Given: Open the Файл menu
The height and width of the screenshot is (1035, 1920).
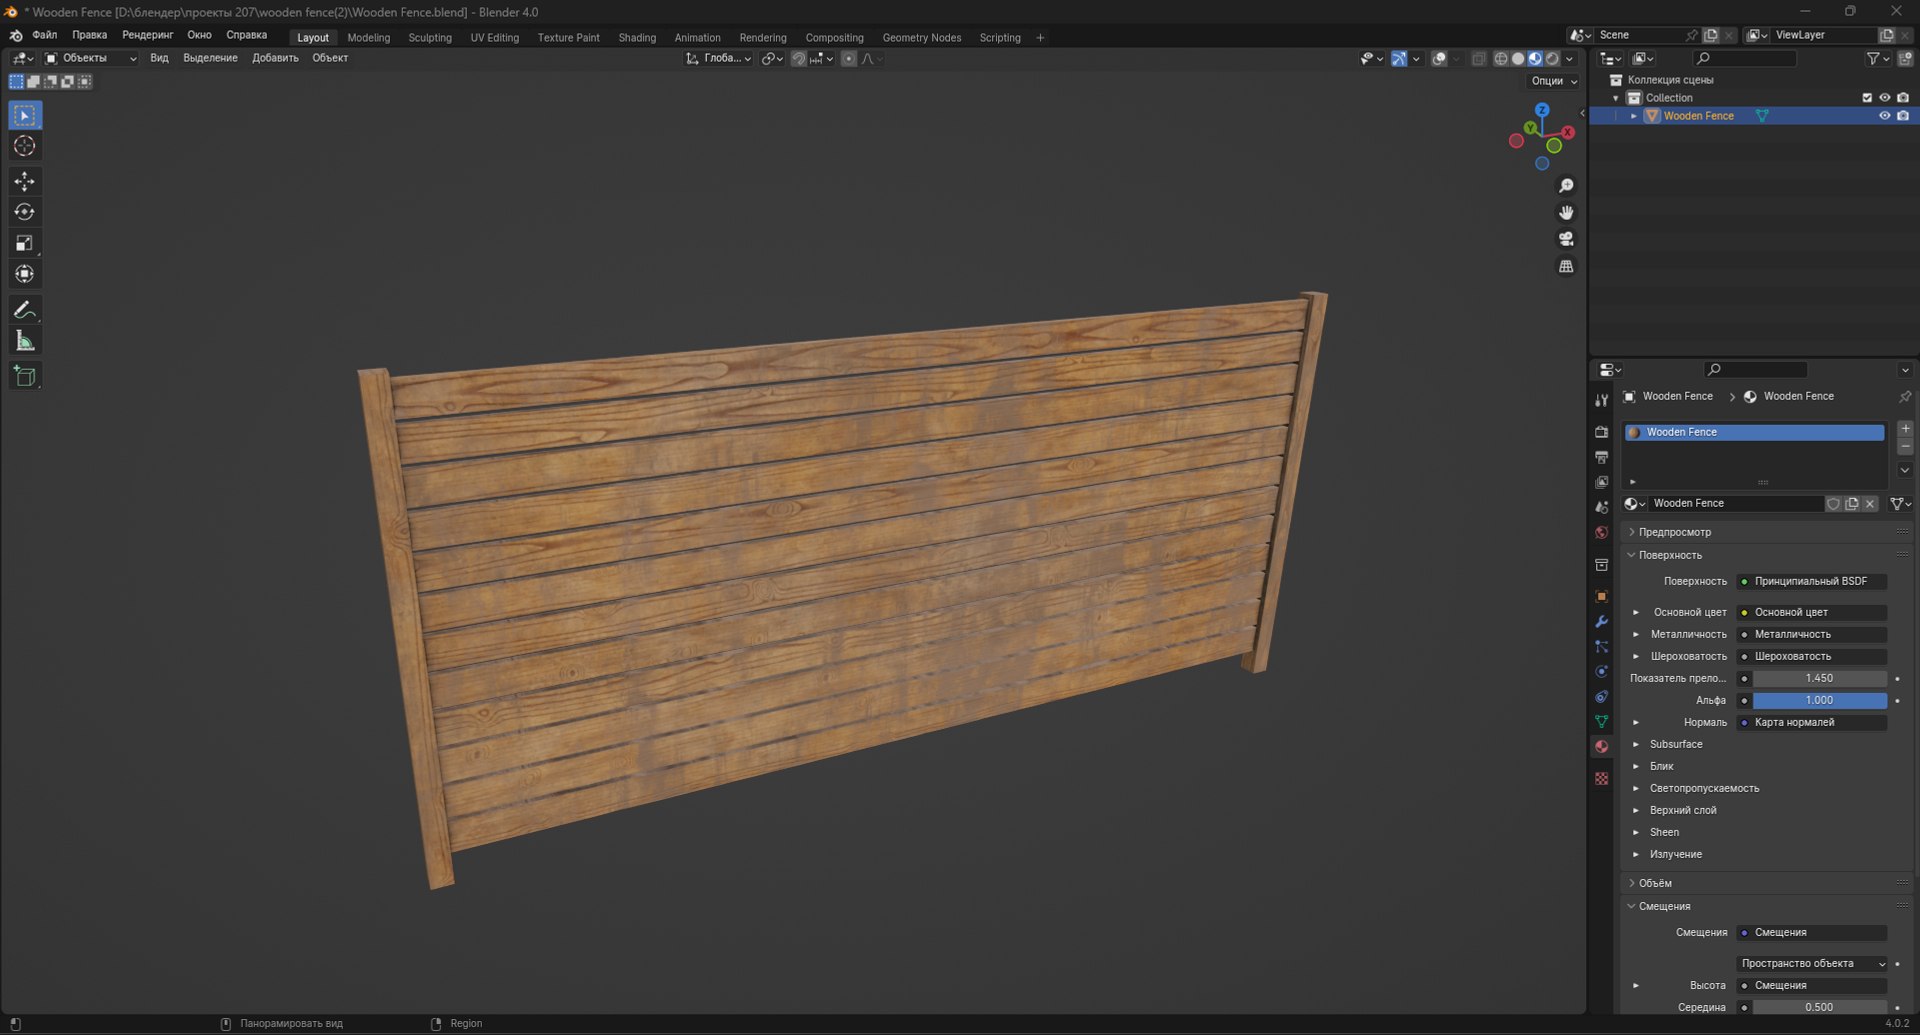Looking at the screenshot, I should tap(45, 35).
